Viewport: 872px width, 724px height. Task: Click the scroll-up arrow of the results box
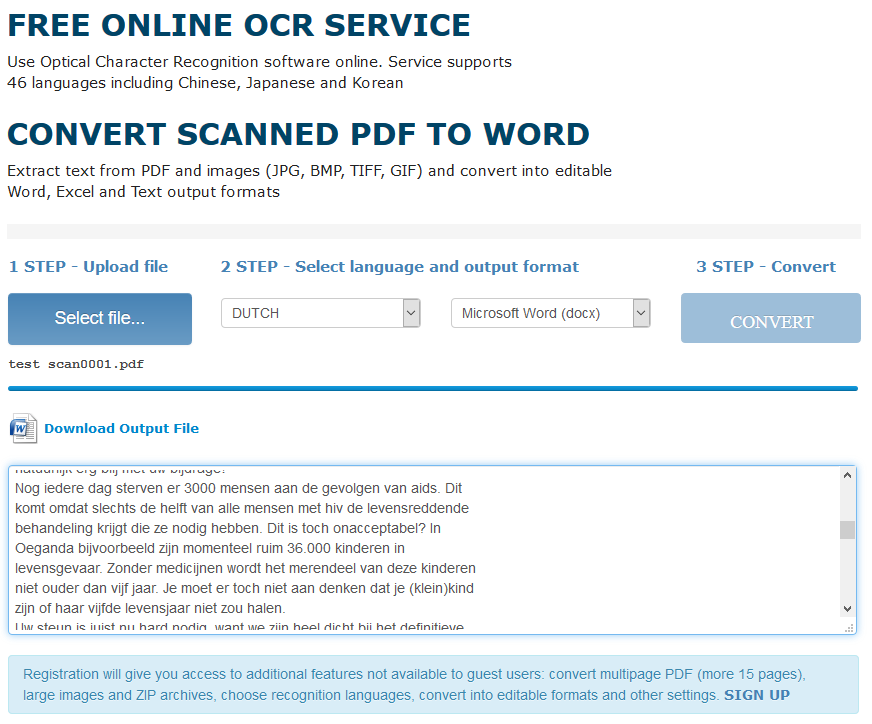tap(848, 473)
